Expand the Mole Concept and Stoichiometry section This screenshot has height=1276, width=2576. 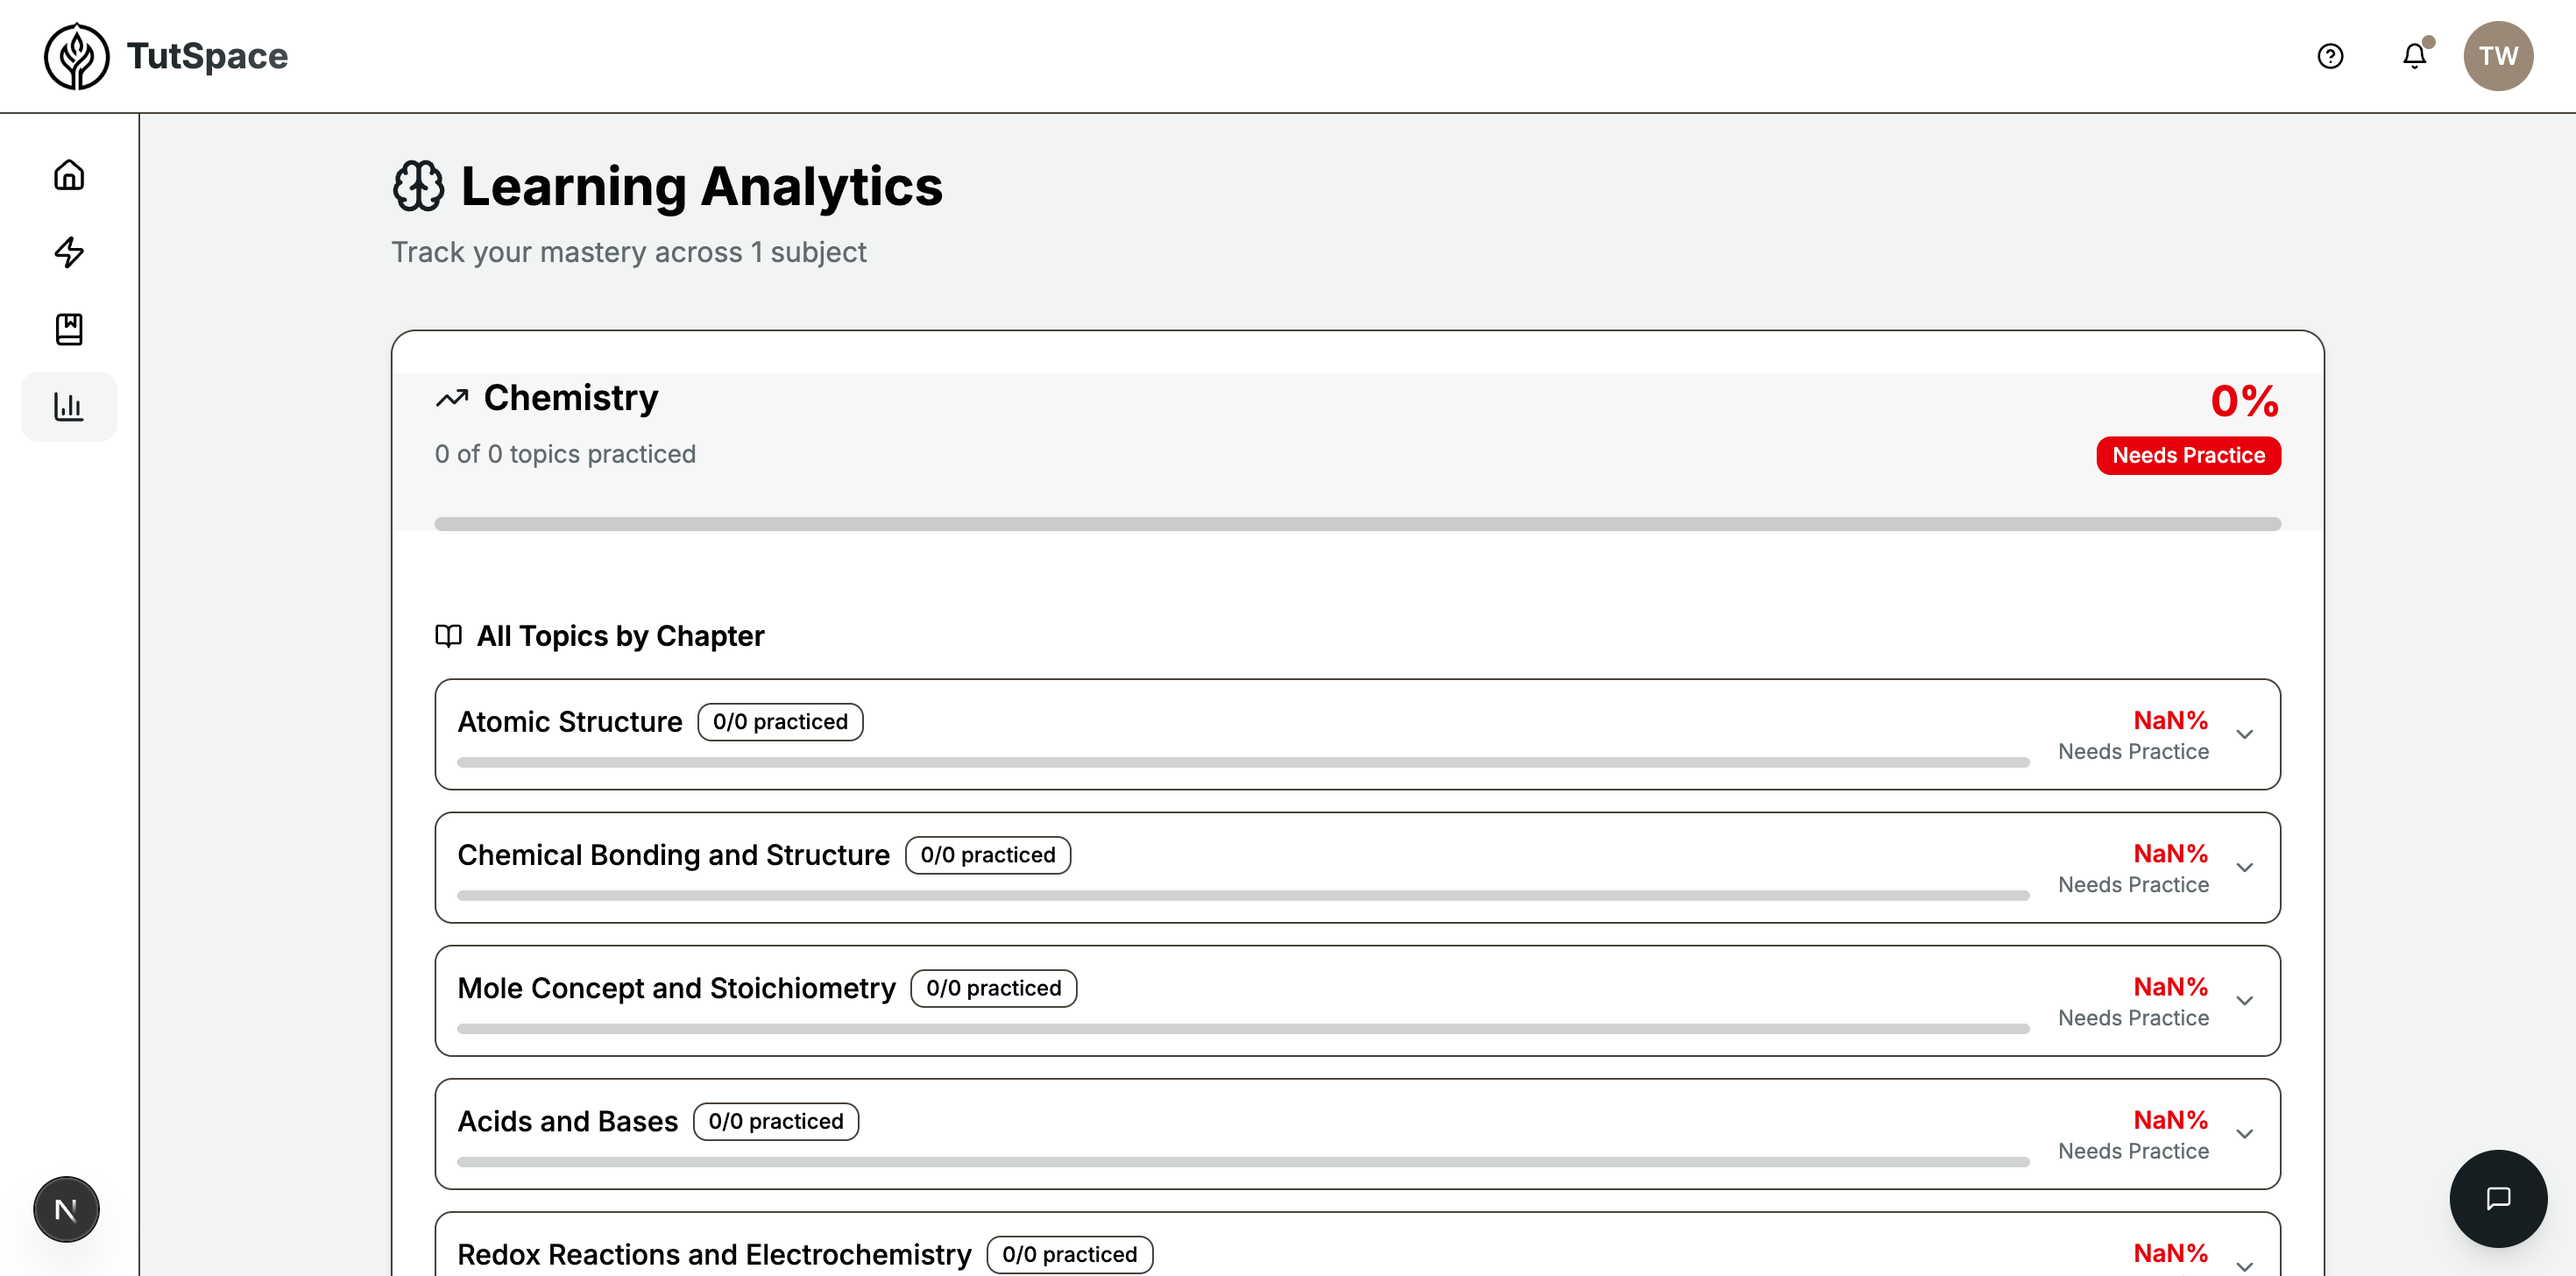(x=2246, y=1001)
